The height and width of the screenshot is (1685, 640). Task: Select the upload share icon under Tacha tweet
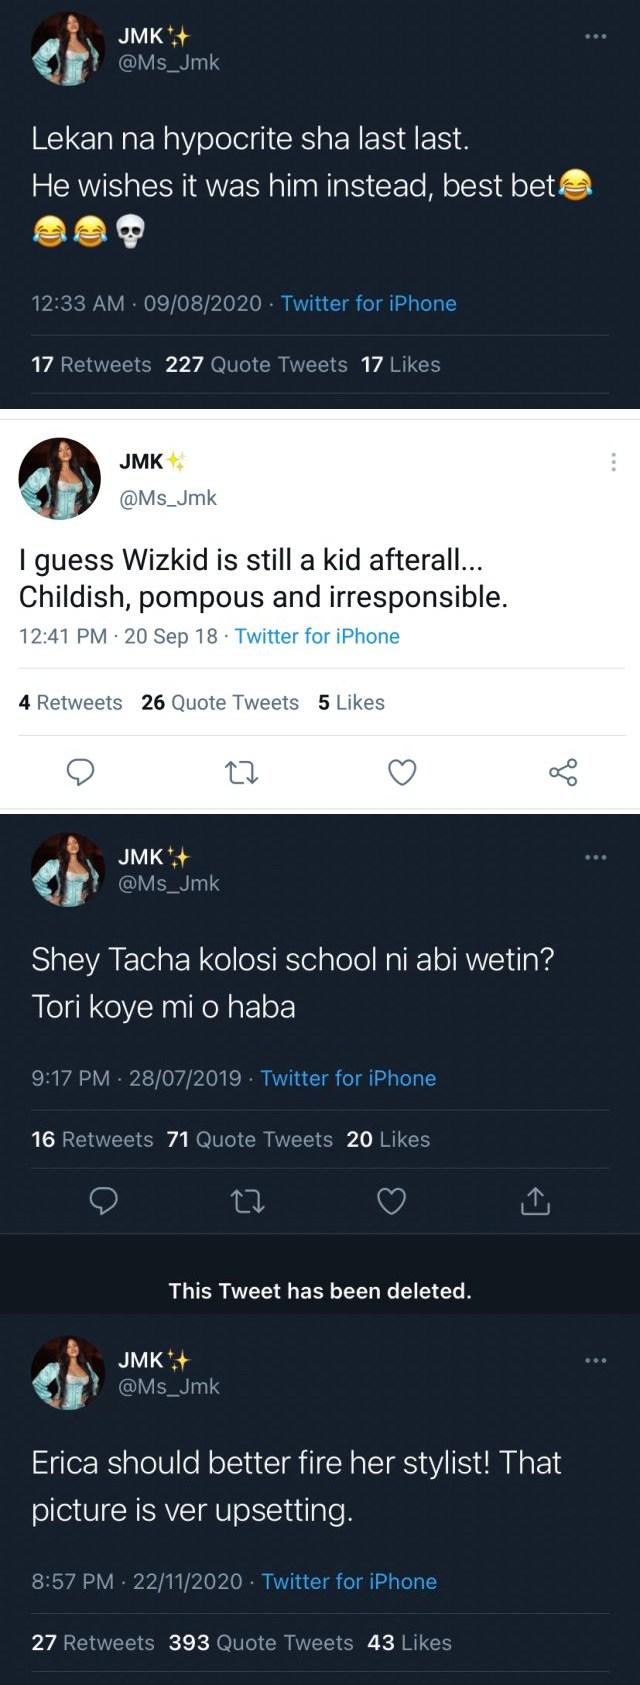[x=535, y=1201]
